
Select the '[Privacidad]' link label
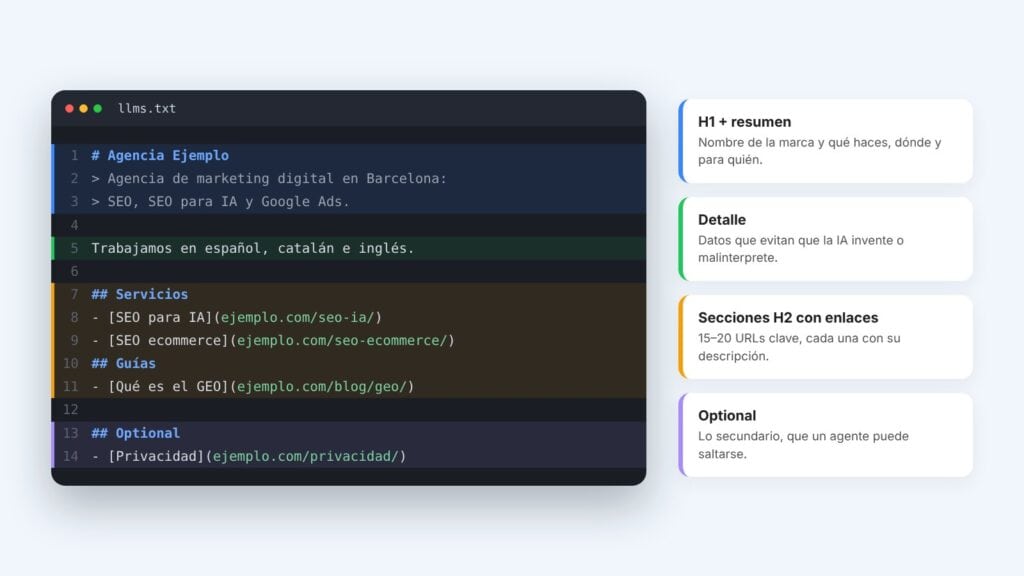pyautogui.click(x=156, y=456)
